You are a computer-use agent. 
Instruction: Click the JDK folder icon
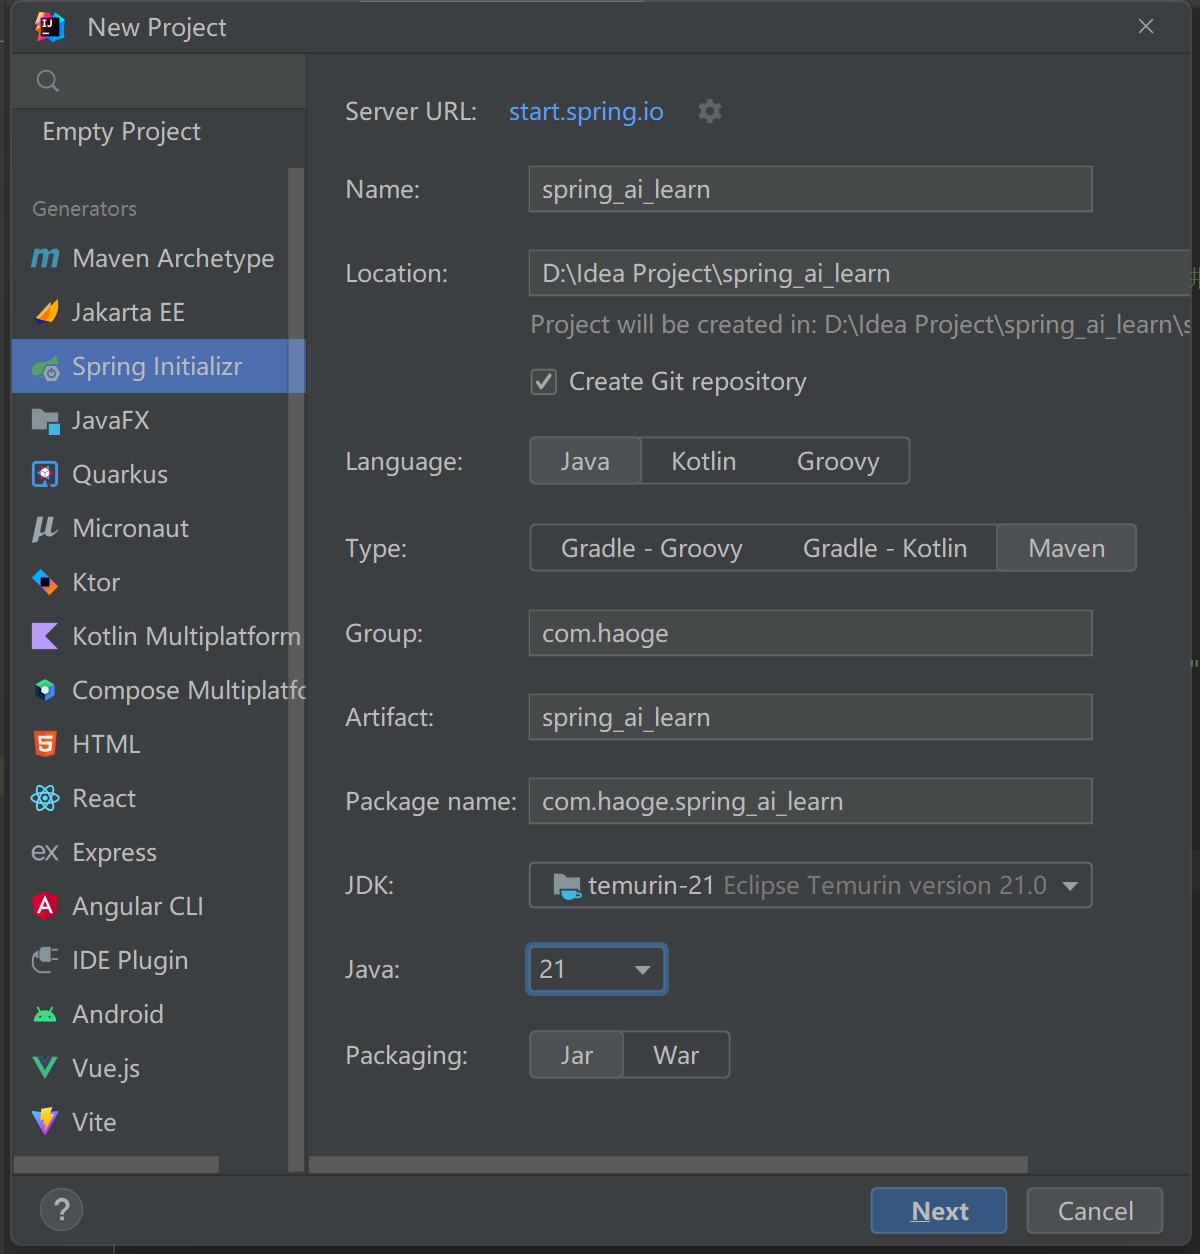tap(567, 886)
